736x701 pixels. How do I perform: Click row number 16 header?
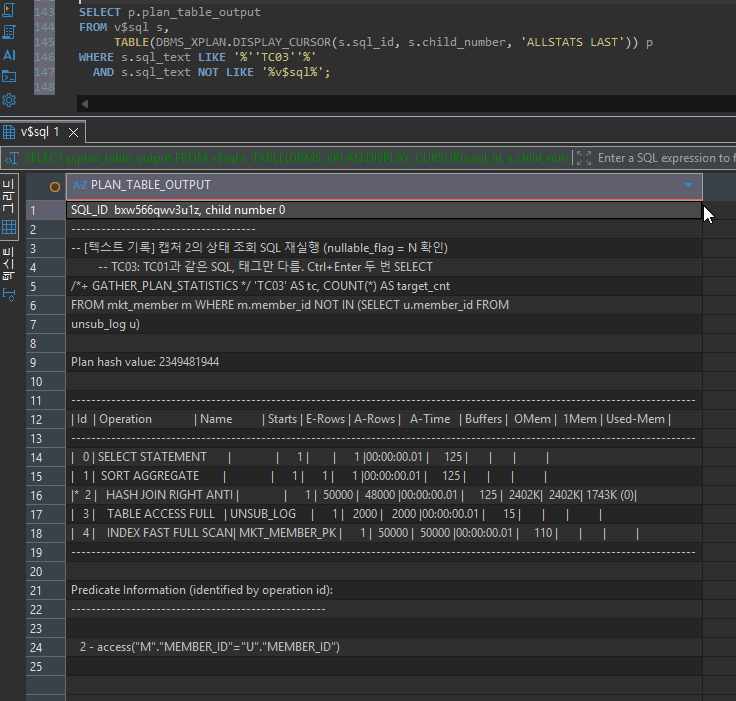click(46, 496)
